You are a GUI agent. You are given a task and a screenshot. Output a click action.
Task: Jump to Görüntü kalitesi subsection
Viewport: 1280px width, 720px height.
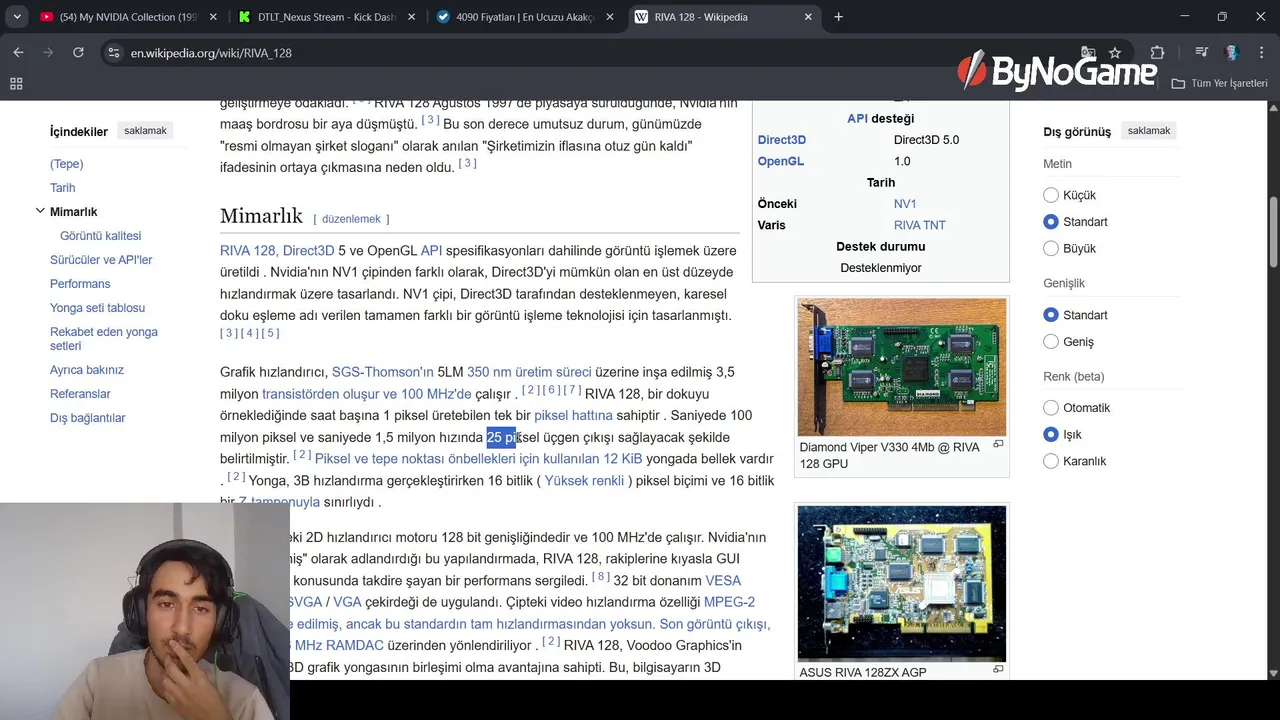point(100,236)
